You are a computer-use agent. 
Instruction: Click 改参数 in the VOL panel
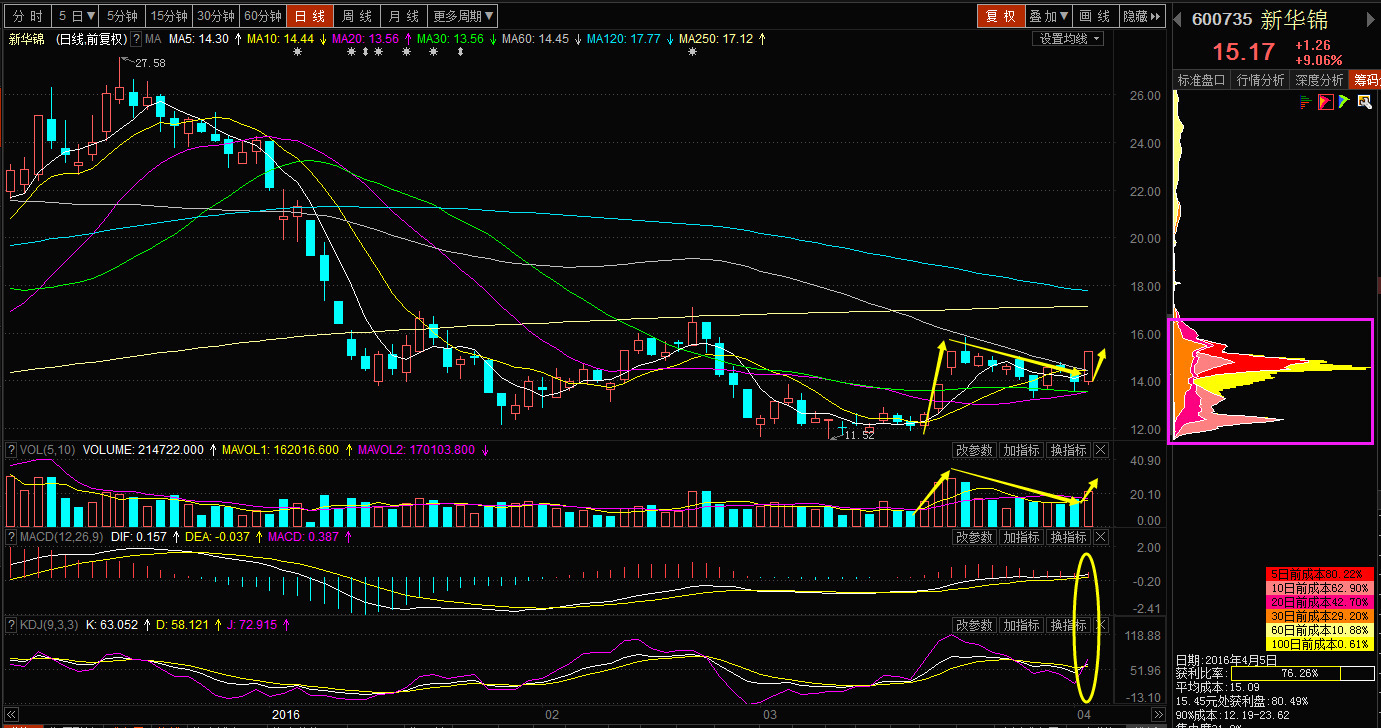point(974,451)
